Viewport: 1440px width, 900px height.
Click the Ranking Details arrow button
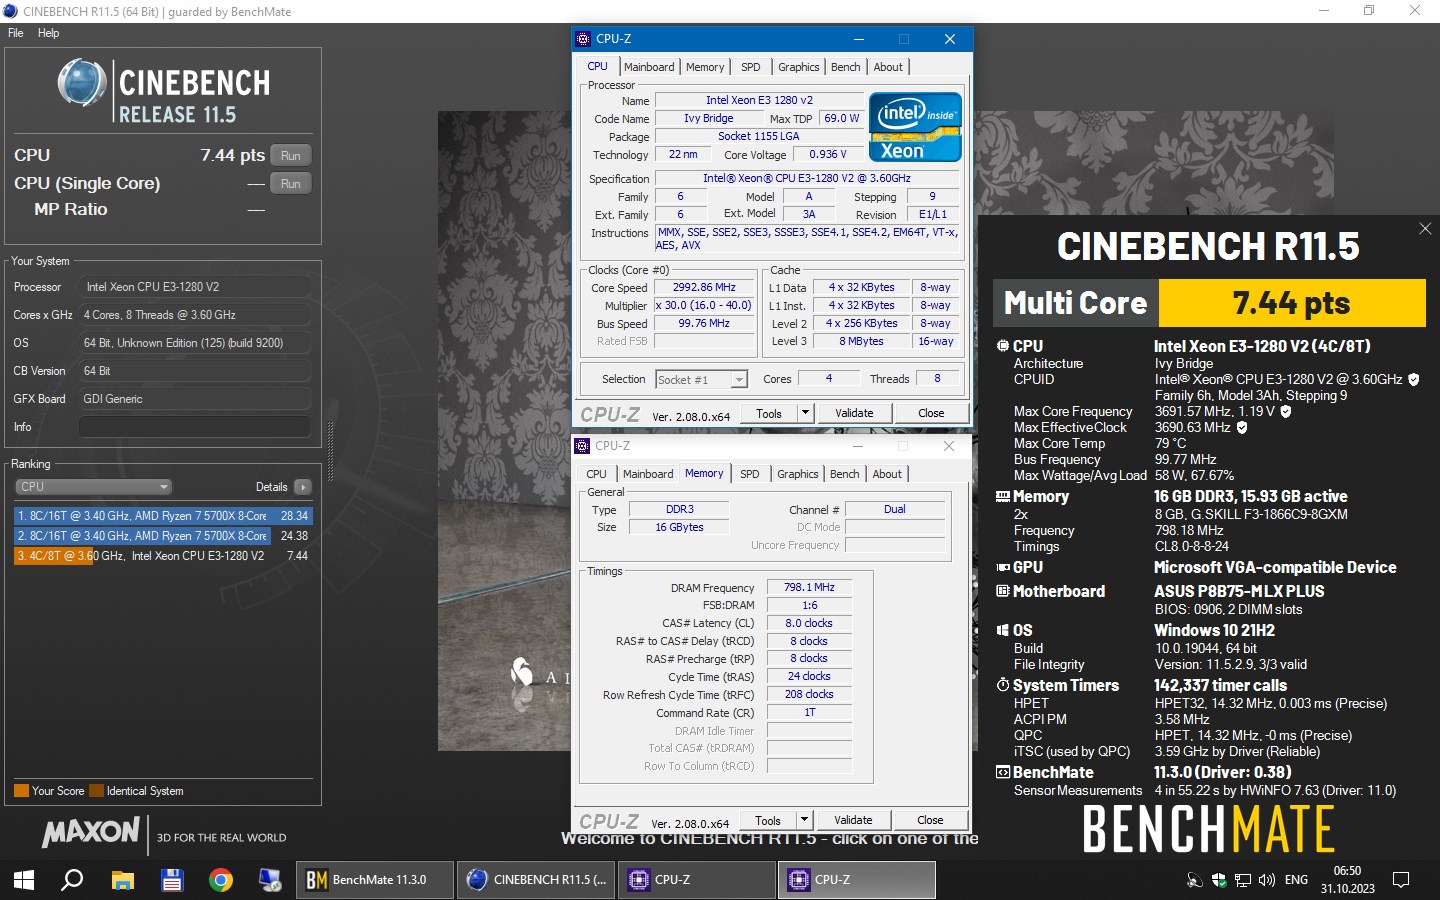tap(303, 487)
